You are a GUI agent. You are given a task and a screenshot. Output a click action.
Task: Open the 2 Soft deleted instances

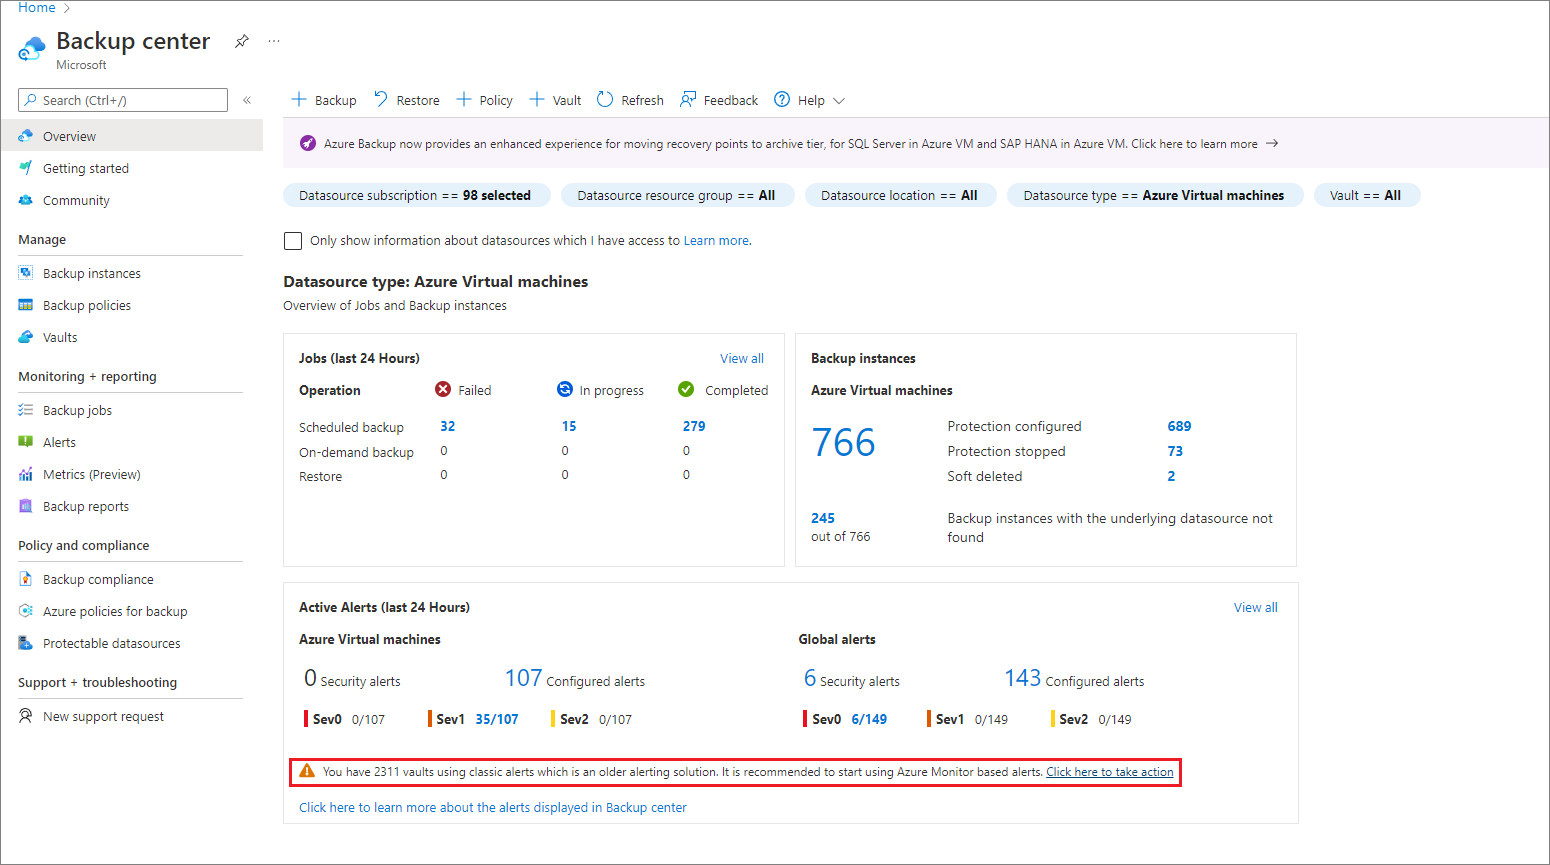(x=1171, y=476)
